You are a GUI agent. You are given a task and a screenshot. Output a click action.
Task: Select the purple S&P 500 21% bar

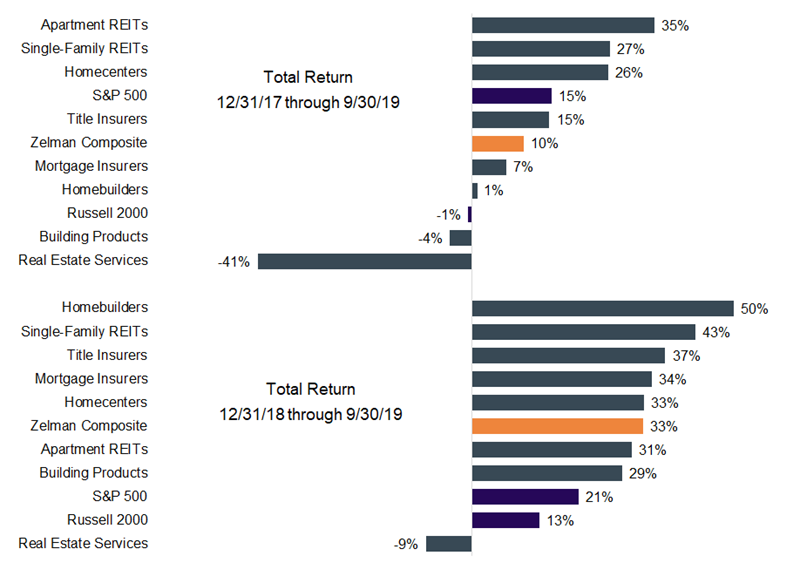(x=525, y=497)
